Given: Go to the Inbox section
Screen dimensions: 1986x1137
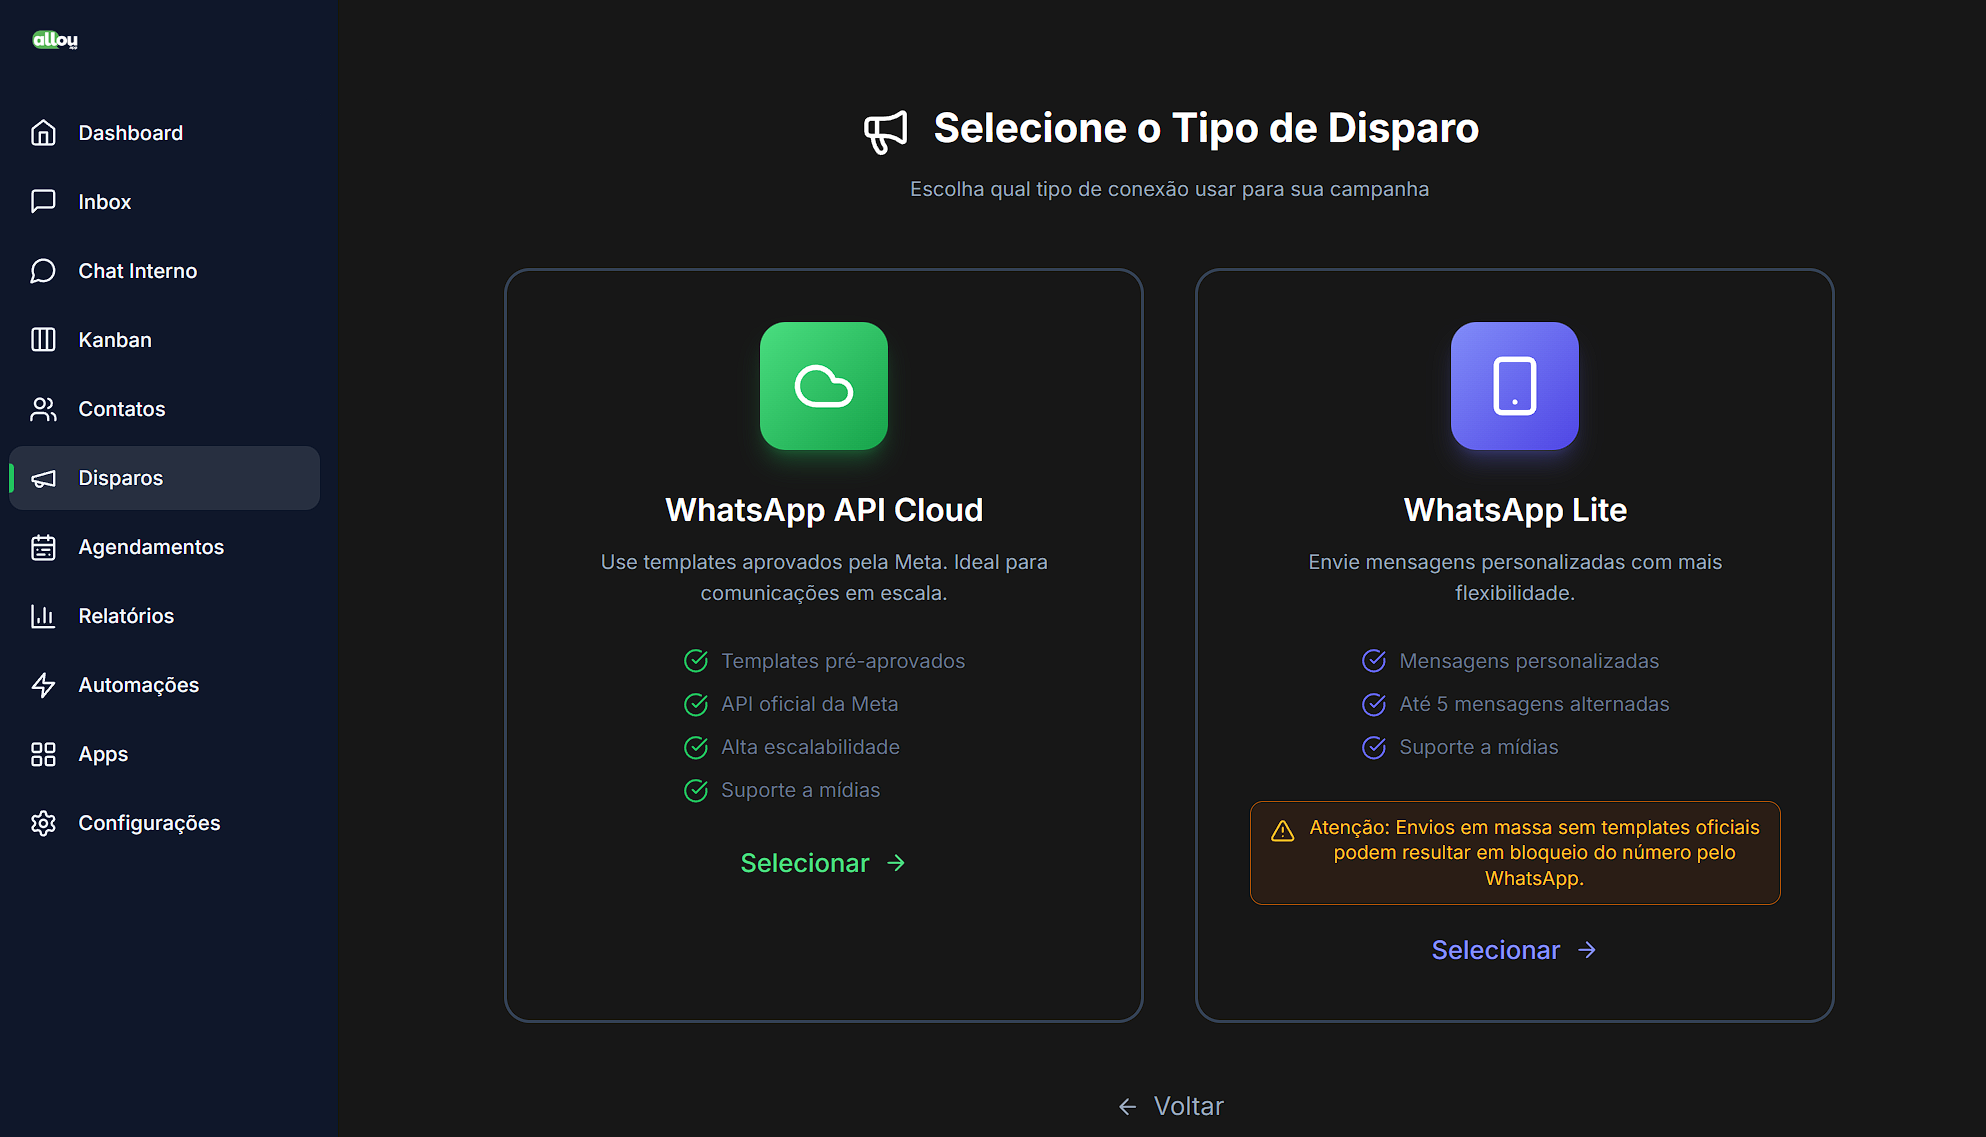Looking at the screenshot, I should (165, 202).
